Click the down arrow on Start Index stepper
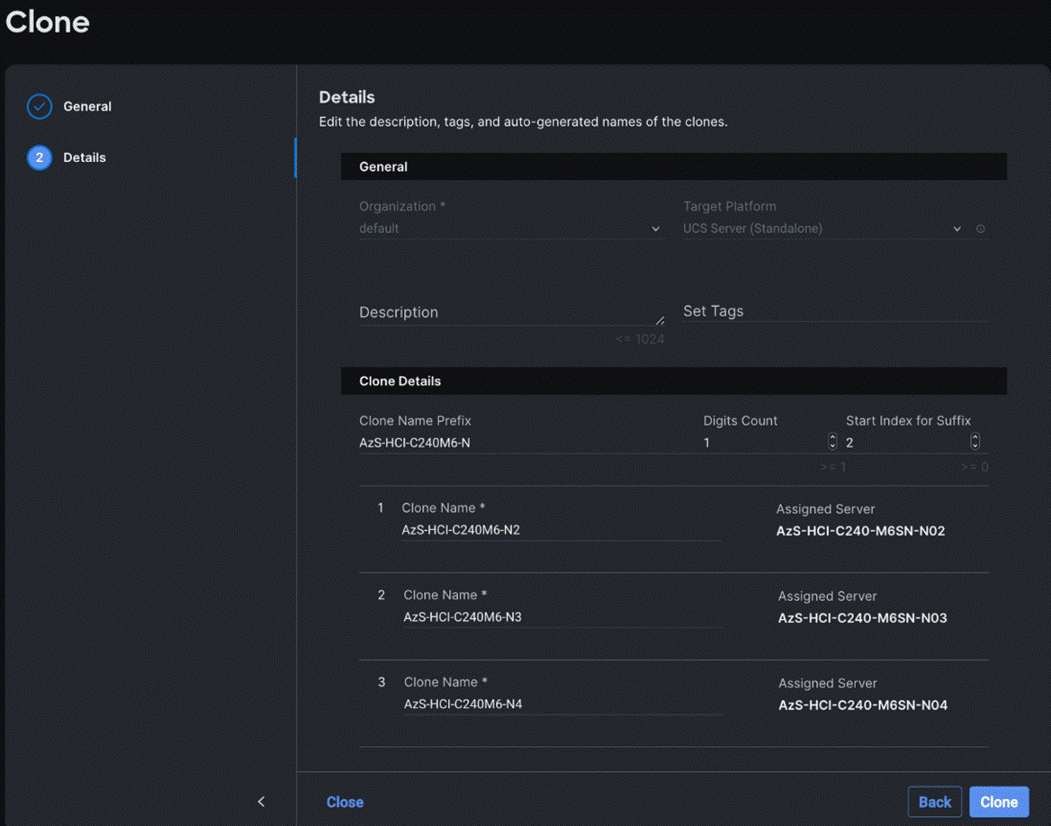Screen dimensions: 1051x826 (x=975, y=444)
